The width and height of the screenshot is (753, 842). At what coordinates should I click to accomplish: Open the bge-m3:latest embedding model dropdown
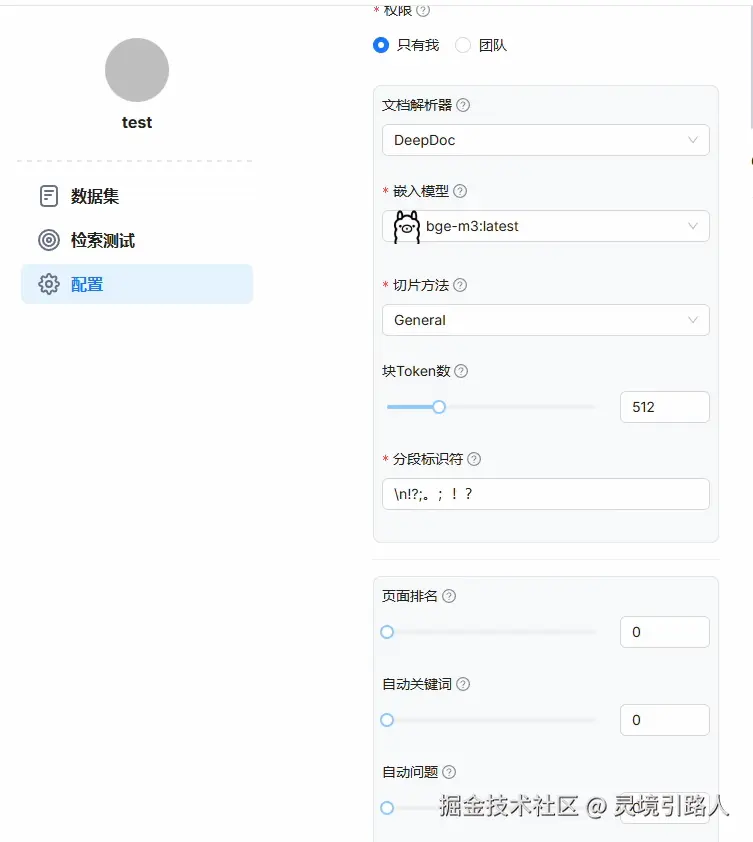545,226
